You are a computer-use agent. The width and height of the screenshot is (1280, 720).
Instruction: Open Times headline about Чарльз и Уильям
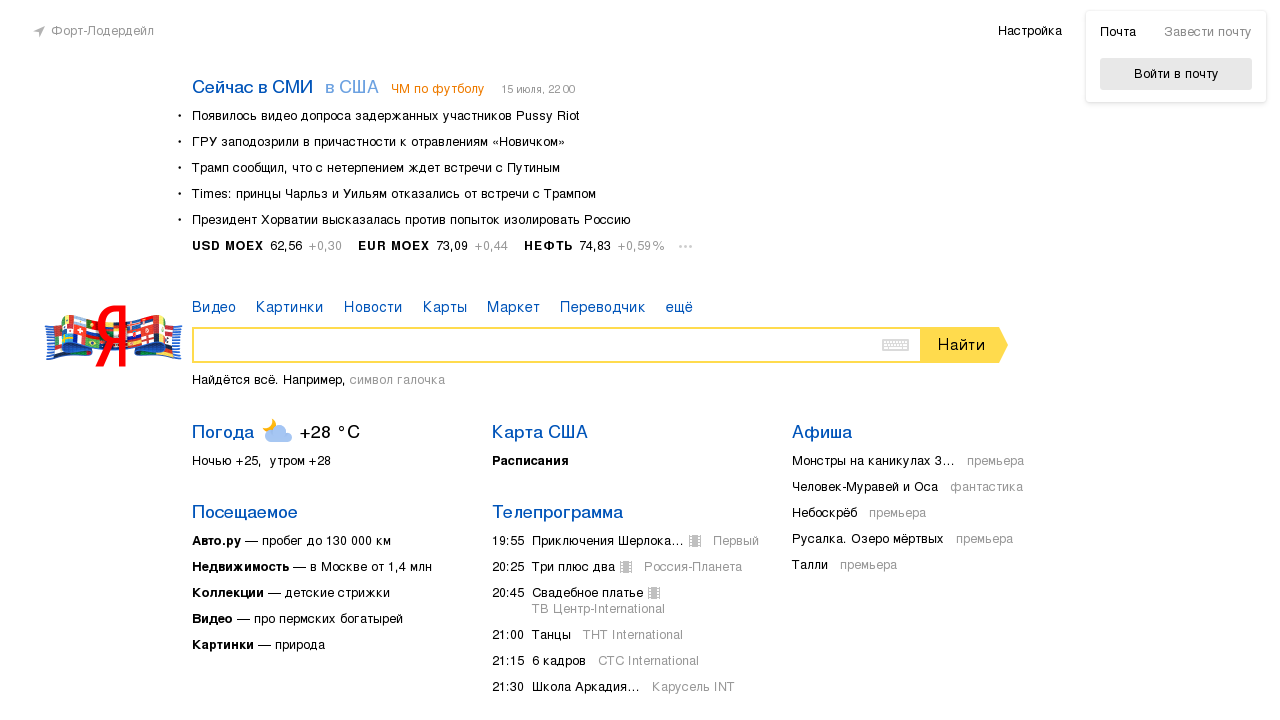(x=394, y=194)
